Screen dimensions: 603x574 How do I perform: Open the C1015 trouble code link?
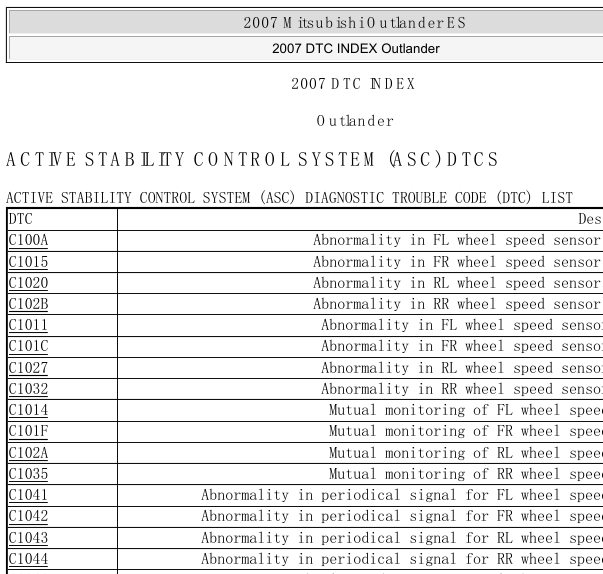(x=28, y=262)
